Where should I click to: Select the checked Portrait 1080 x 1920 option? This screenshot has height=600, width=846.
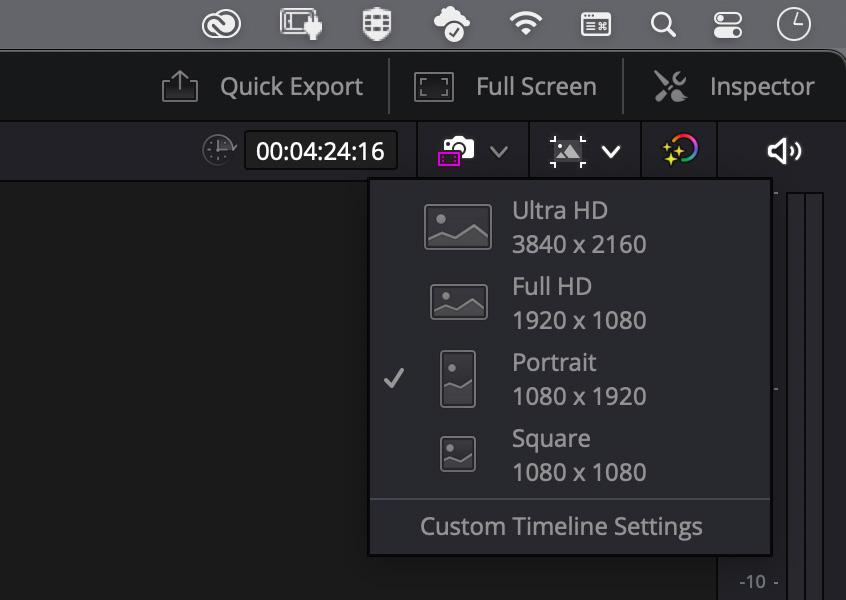coord(570,379)
